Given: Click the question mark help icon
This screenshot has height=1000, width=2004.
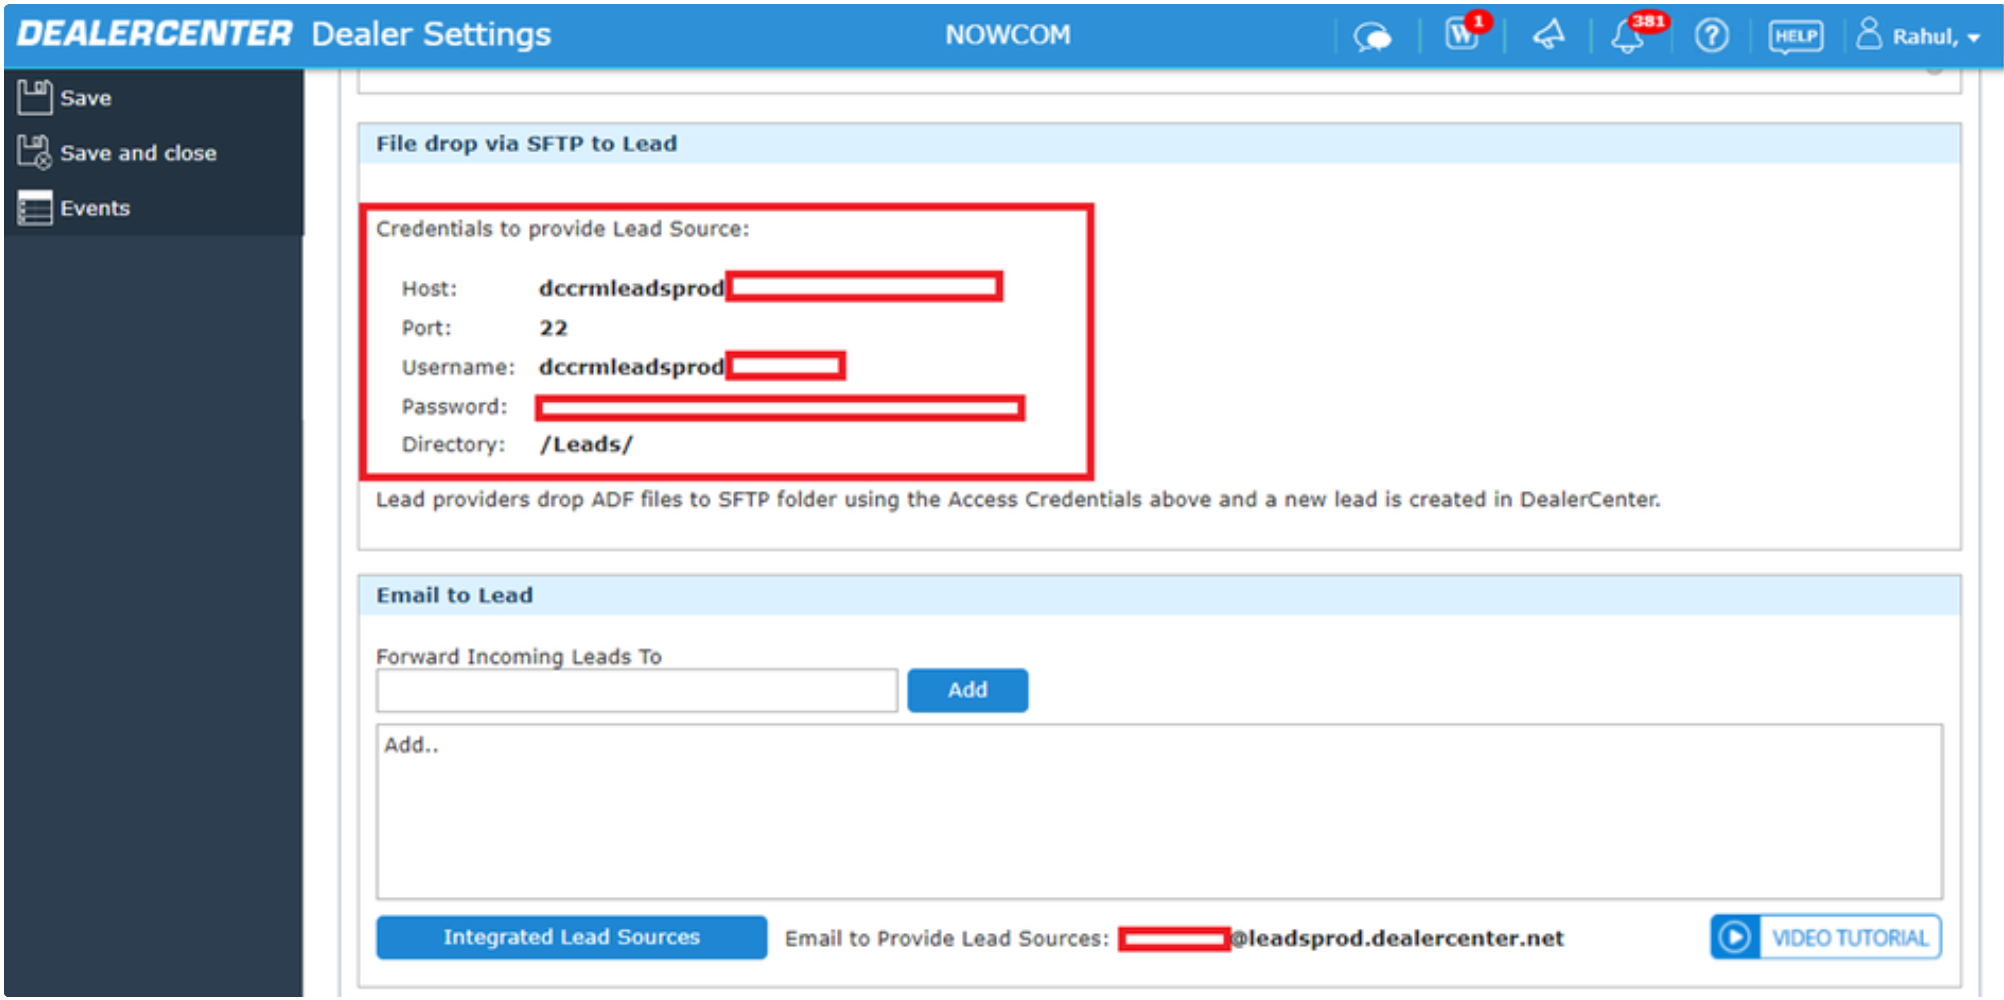Looking at the screenshot, I should tap(1711, 36).
